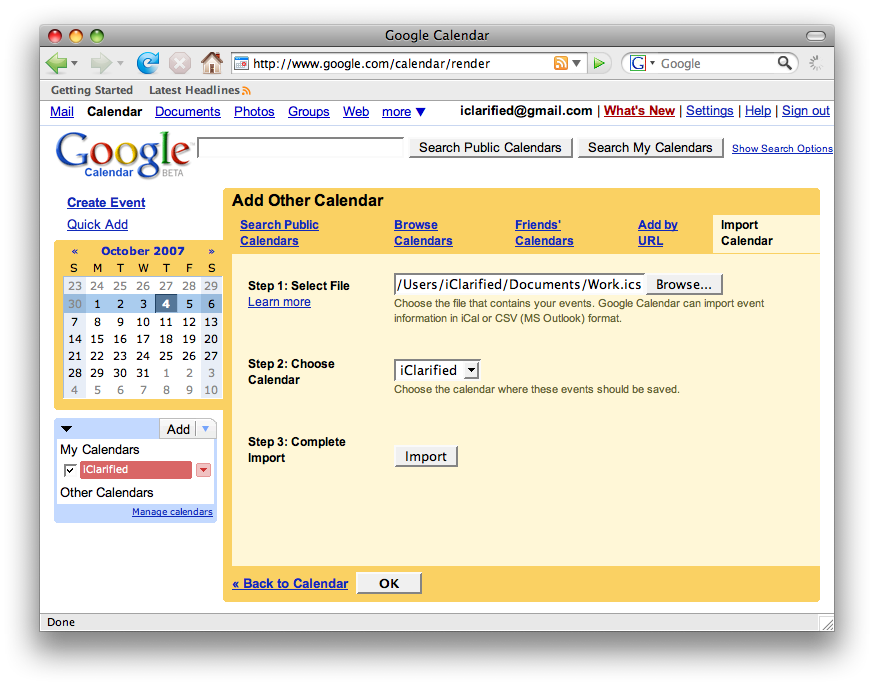Click Back to Calendar link
Viewport: 874px width, 686px height.
click(290, 583)
